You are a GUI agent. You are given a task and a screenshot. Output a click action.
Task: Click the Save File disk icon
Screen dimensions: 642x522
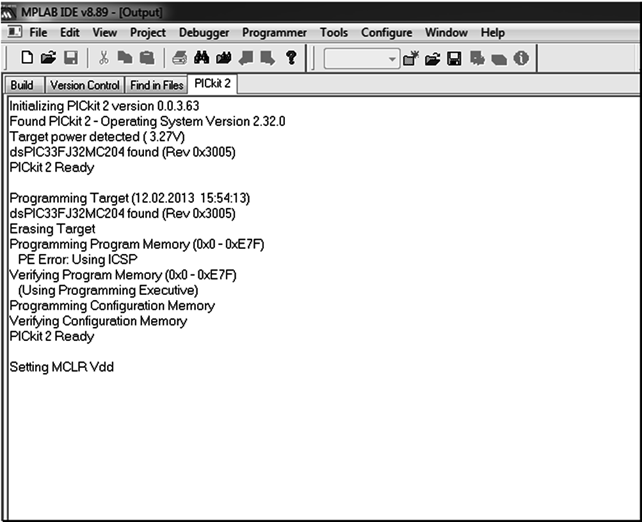[70, 59]
